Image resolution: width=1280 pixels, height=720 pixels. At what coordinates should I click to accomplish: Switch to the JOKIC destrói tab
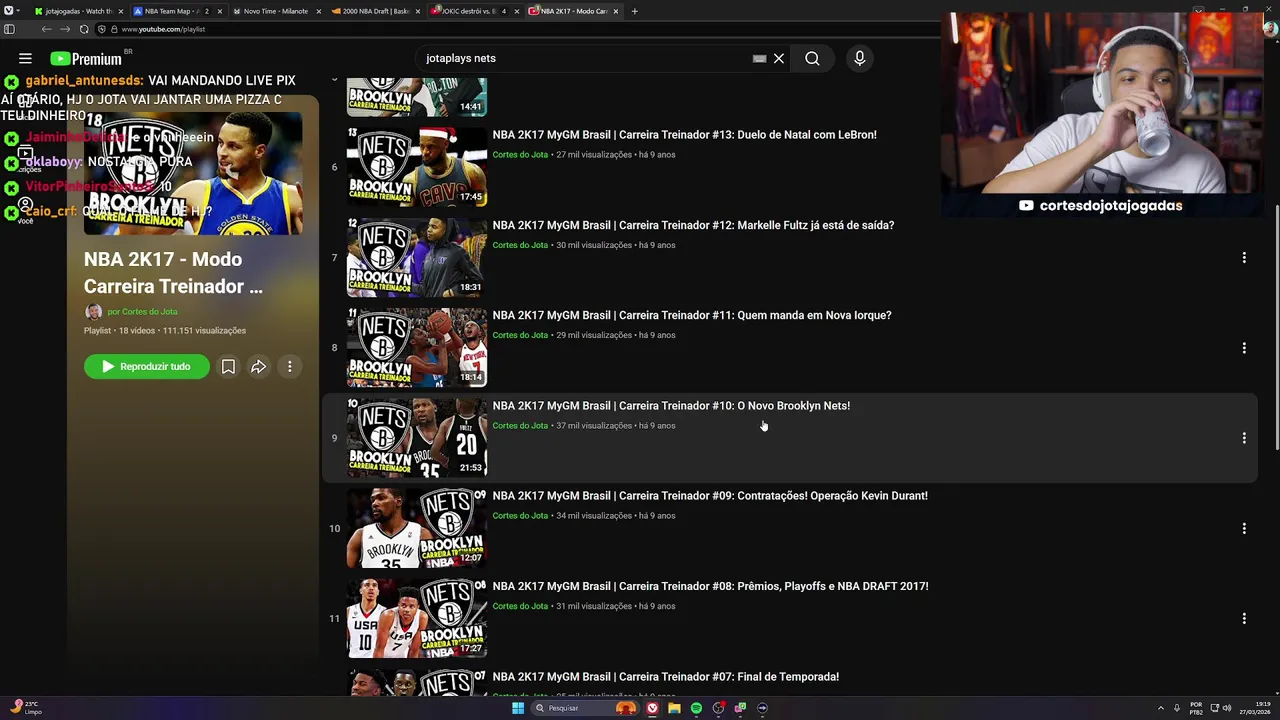[473, 11]
